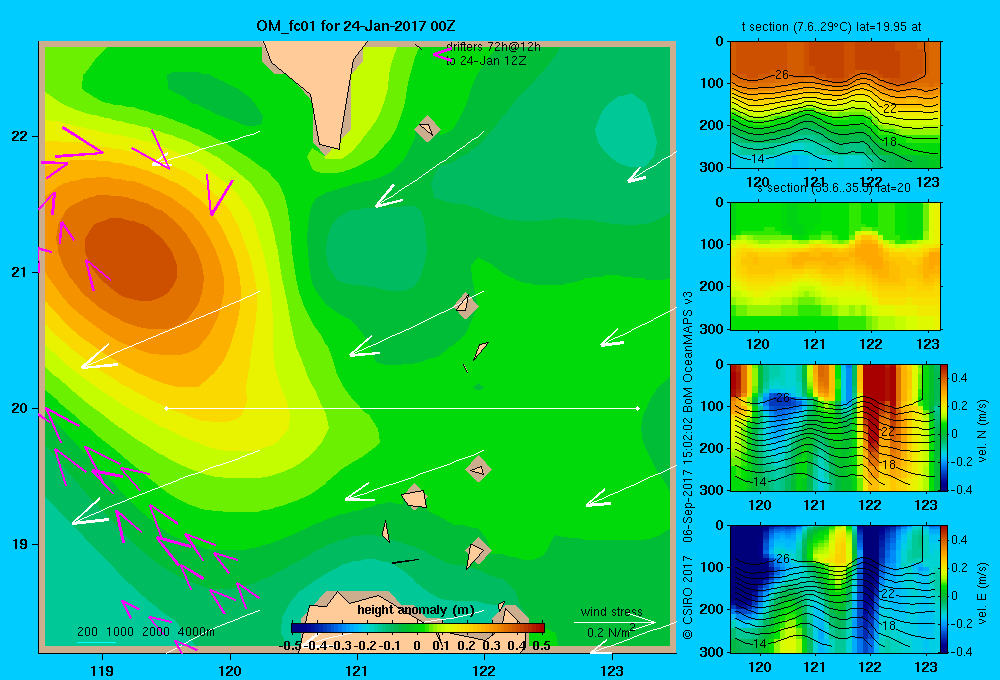Click longitude '122' under the vel. N section
This screenshot has height=680, width=1000.
(x=870, y=506)
